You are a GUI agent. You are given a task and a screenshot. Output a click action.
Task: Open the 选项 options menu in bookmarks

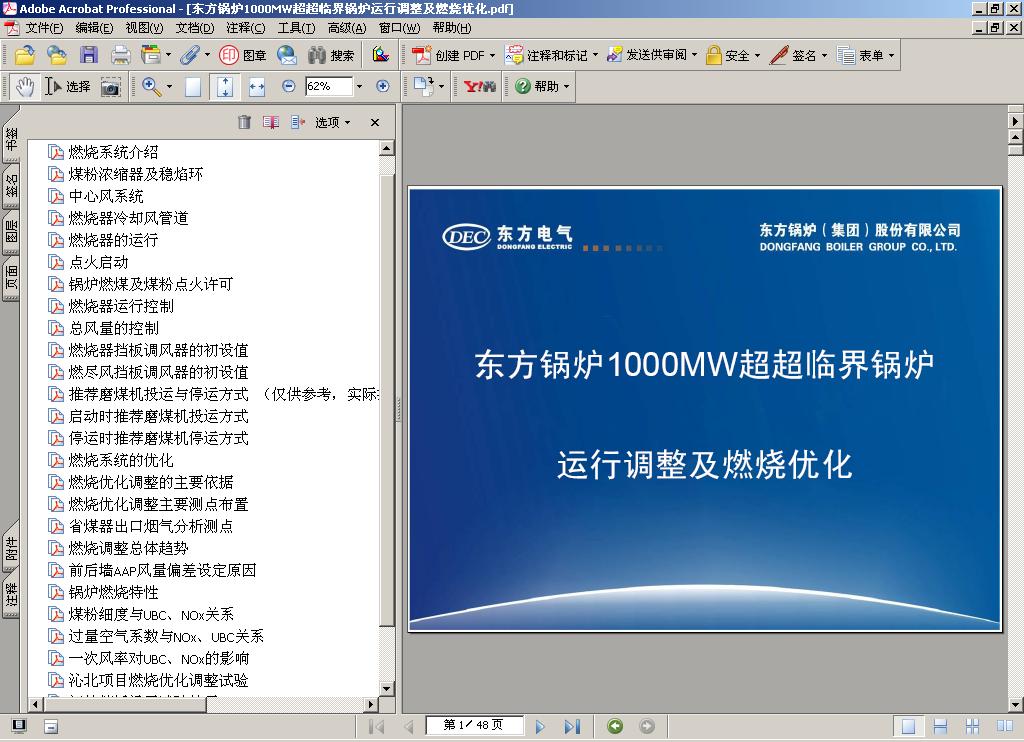[332, 122]
